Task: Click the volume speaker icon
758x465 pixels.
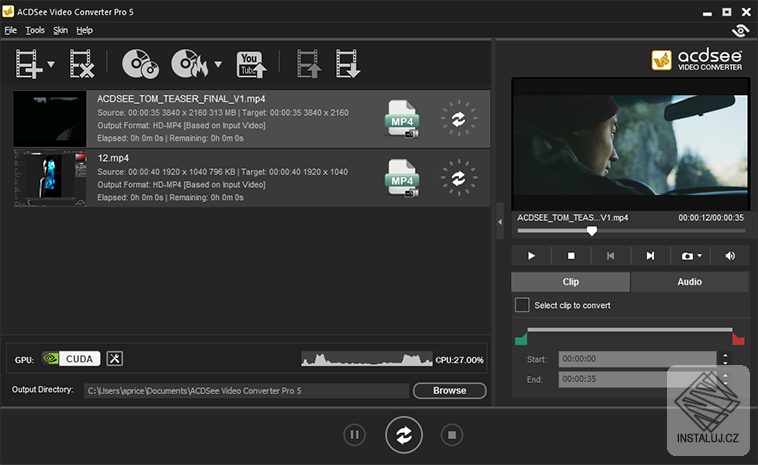Action: (x=730, y=256)
